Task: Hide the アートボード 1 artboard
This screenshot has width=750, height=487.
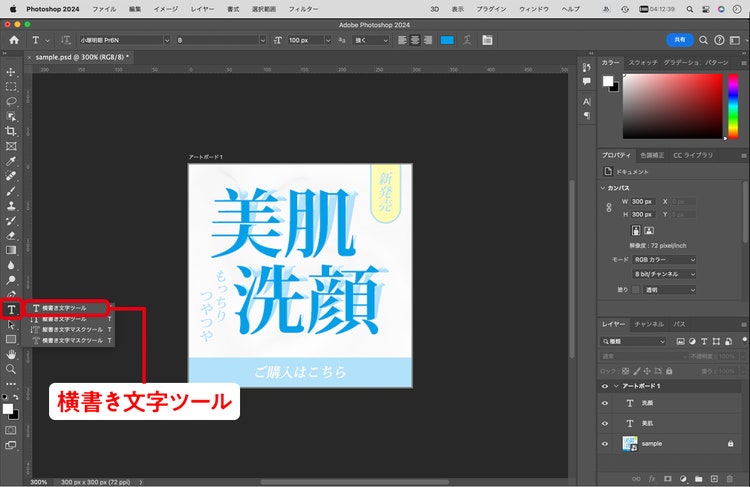Action: pos(605,386)
